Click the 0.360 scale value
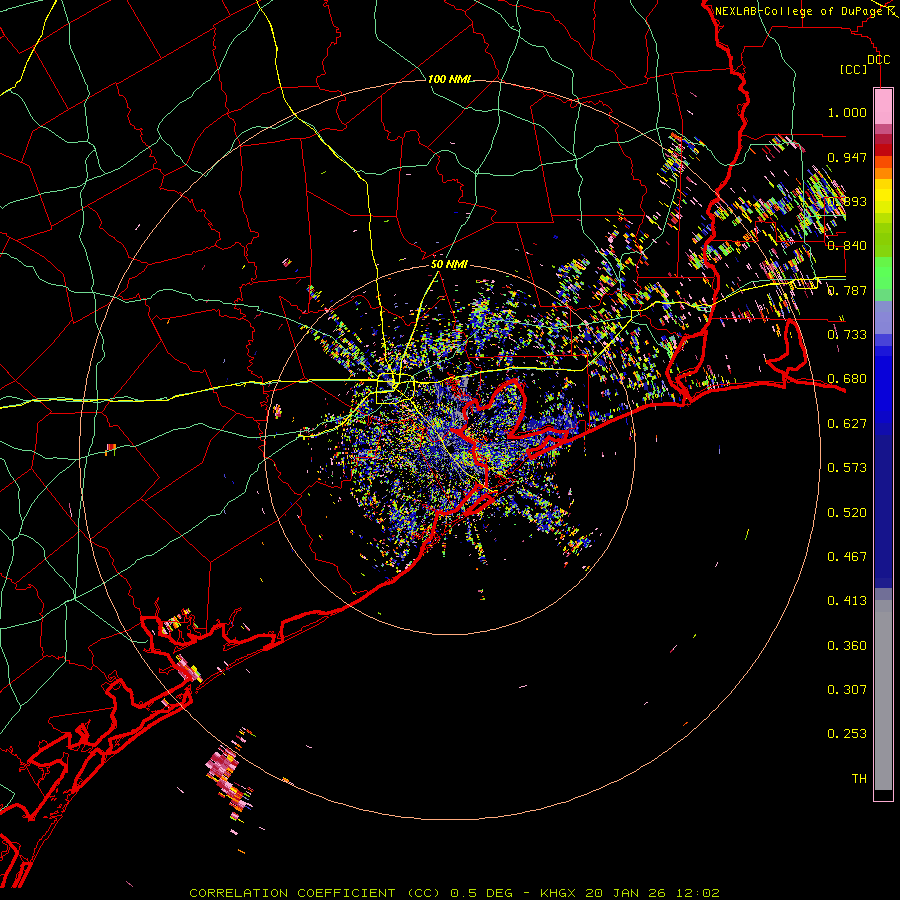This screenshot has width=900, height=900. pyautogui.click(x=847, y=646)
